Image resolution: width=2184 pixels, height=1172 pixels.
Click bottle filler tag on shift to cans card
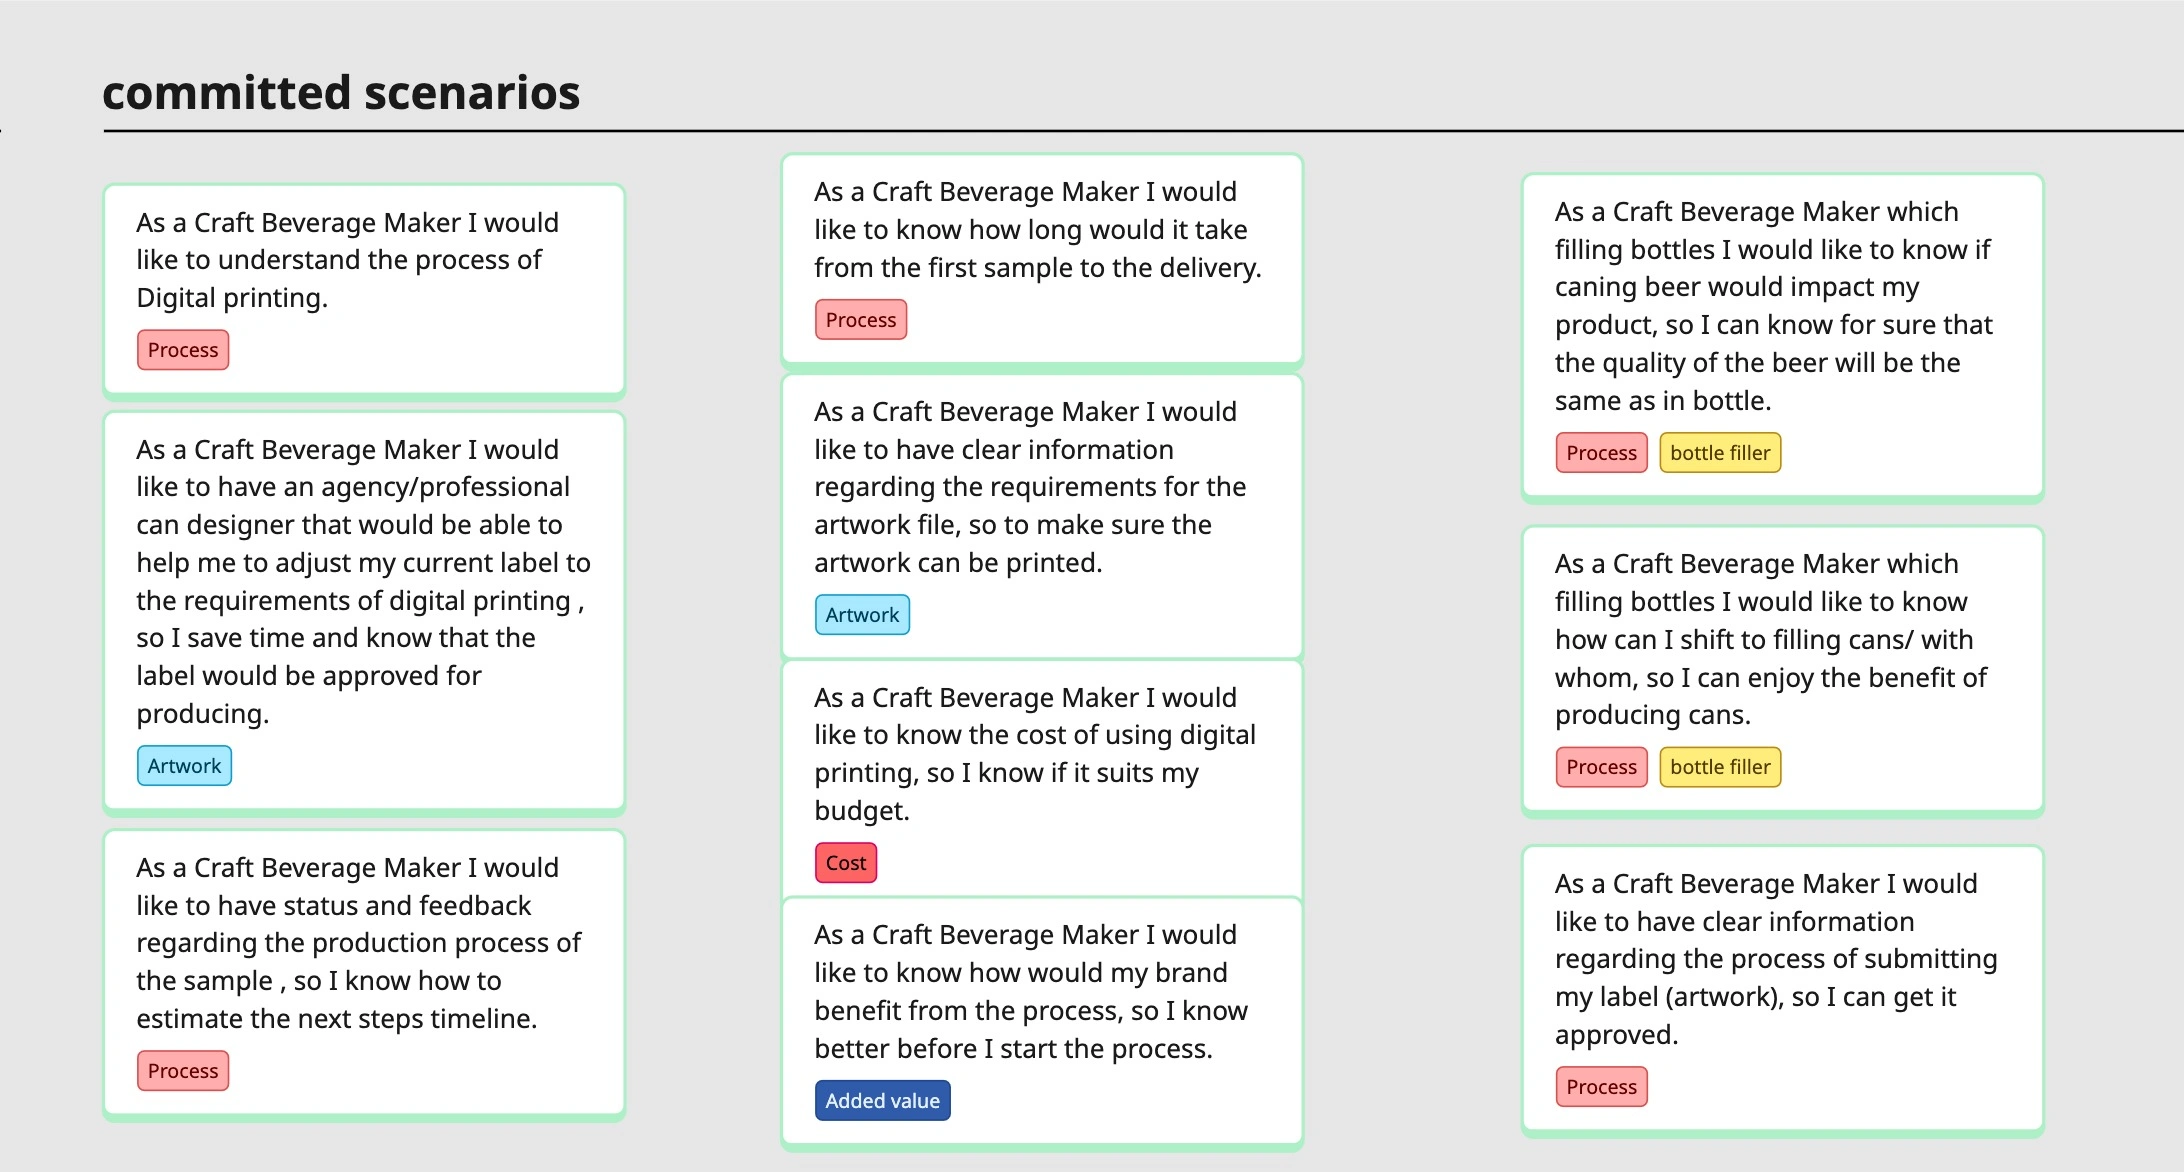pos(1720,767)
